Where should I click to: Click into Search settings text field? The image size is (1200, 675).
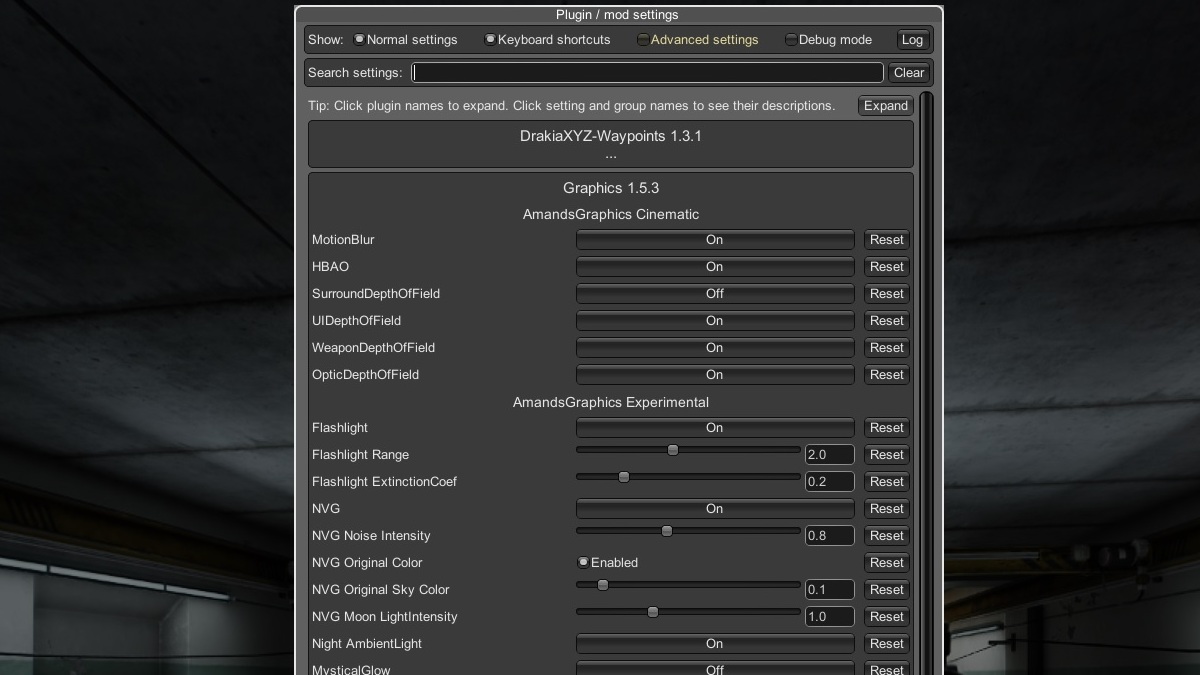[x=648, y=73]
